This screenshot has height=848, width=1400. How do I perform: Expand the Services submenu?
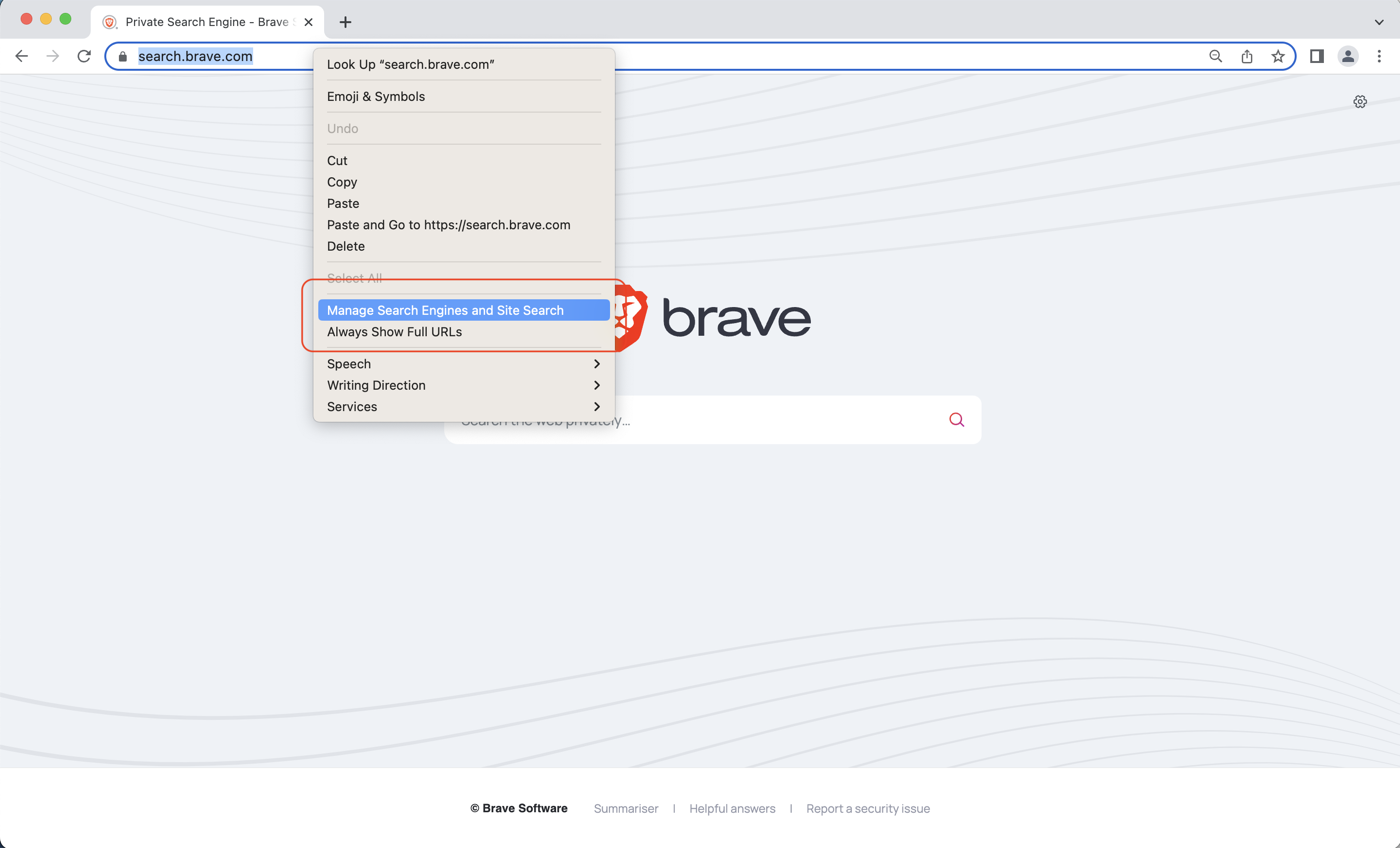[x=463, y=407]
